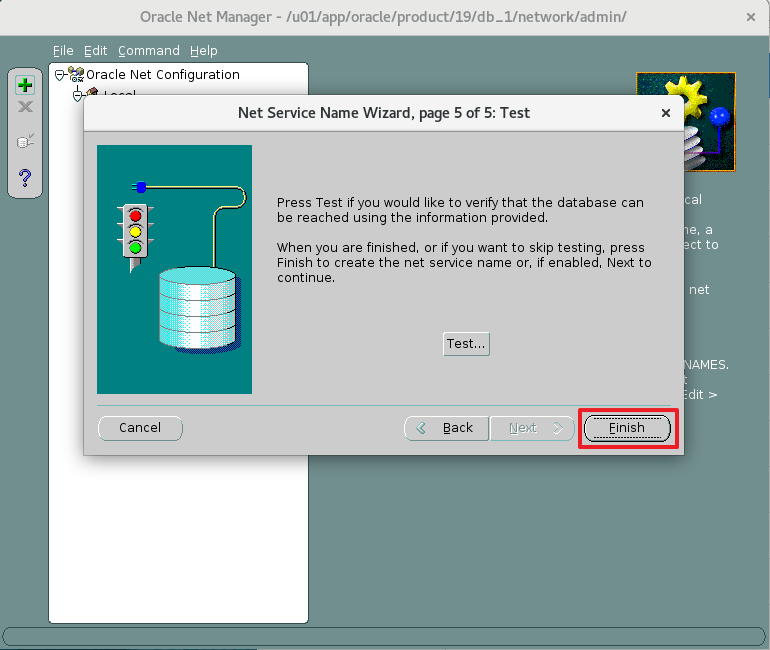Click the Oracle gear logo image
Viewport: 770px width, 650px height.
click(686, 122)
